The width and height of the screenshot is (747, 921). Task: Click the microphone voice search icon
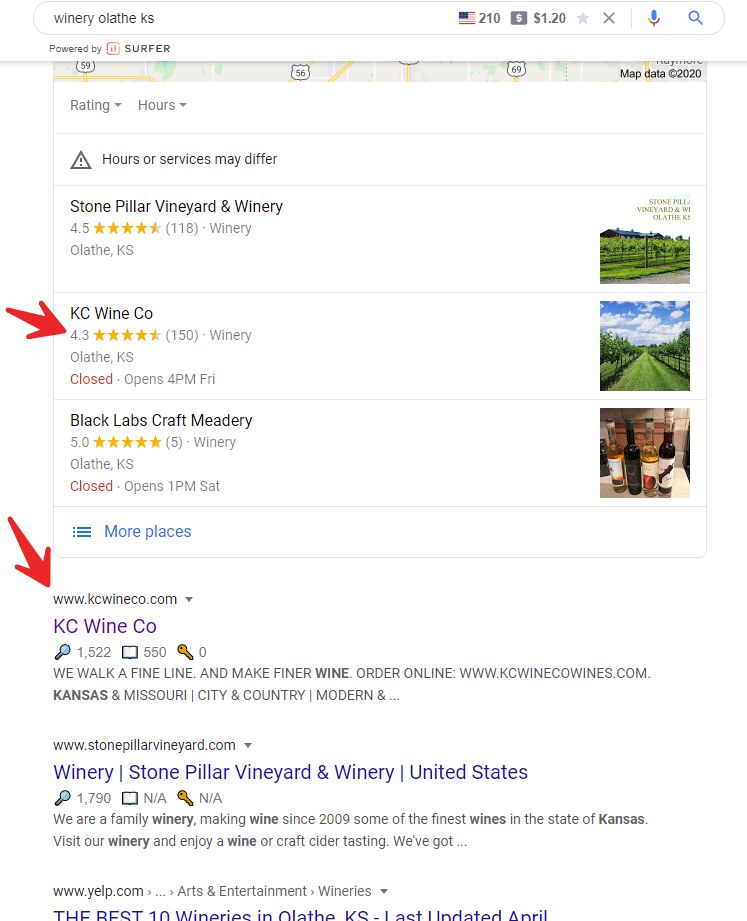point(654,18)
